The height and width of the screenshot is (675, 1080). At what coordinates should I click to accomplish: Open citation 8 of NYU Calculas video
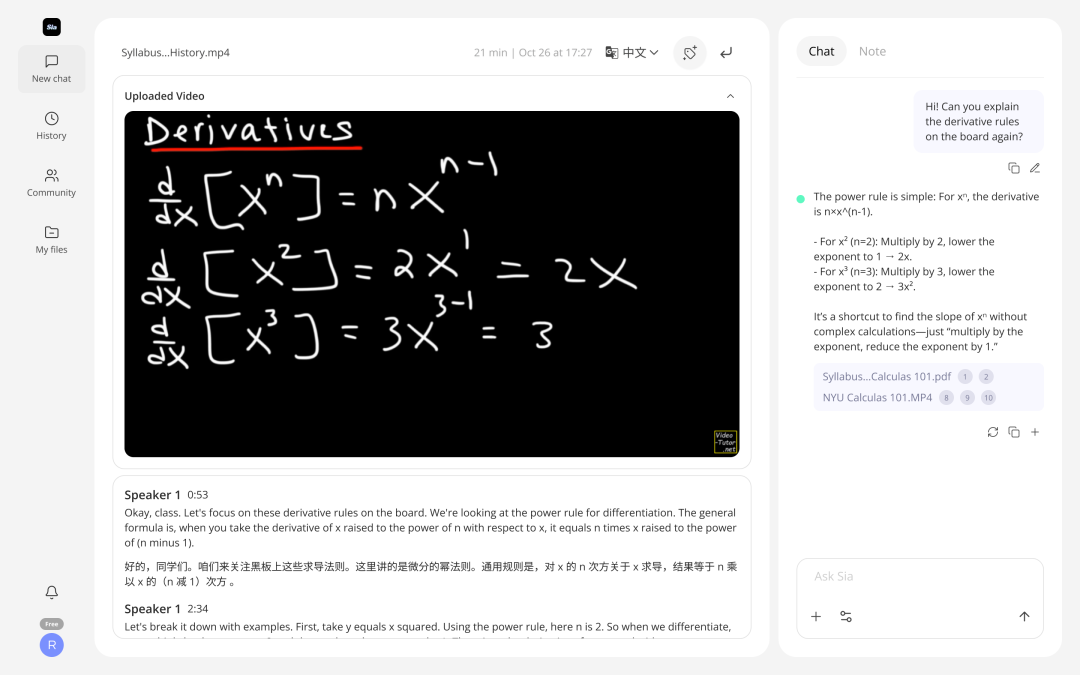[946, 397]
